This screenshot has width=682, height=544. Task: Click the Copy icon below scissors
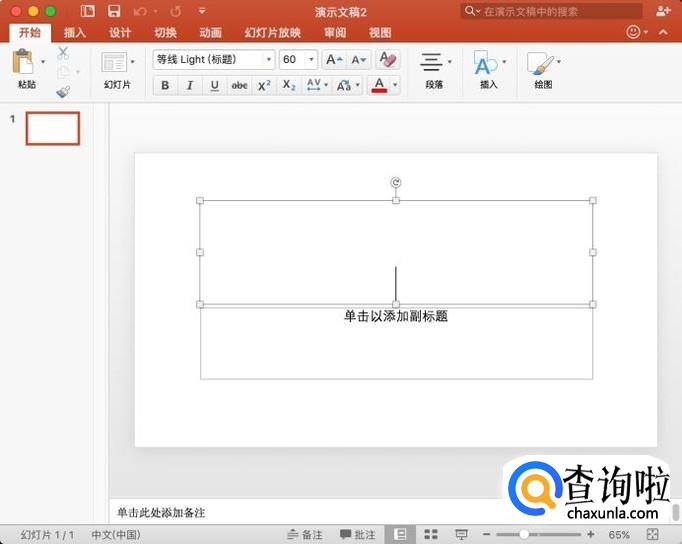[x=64, y=72]
